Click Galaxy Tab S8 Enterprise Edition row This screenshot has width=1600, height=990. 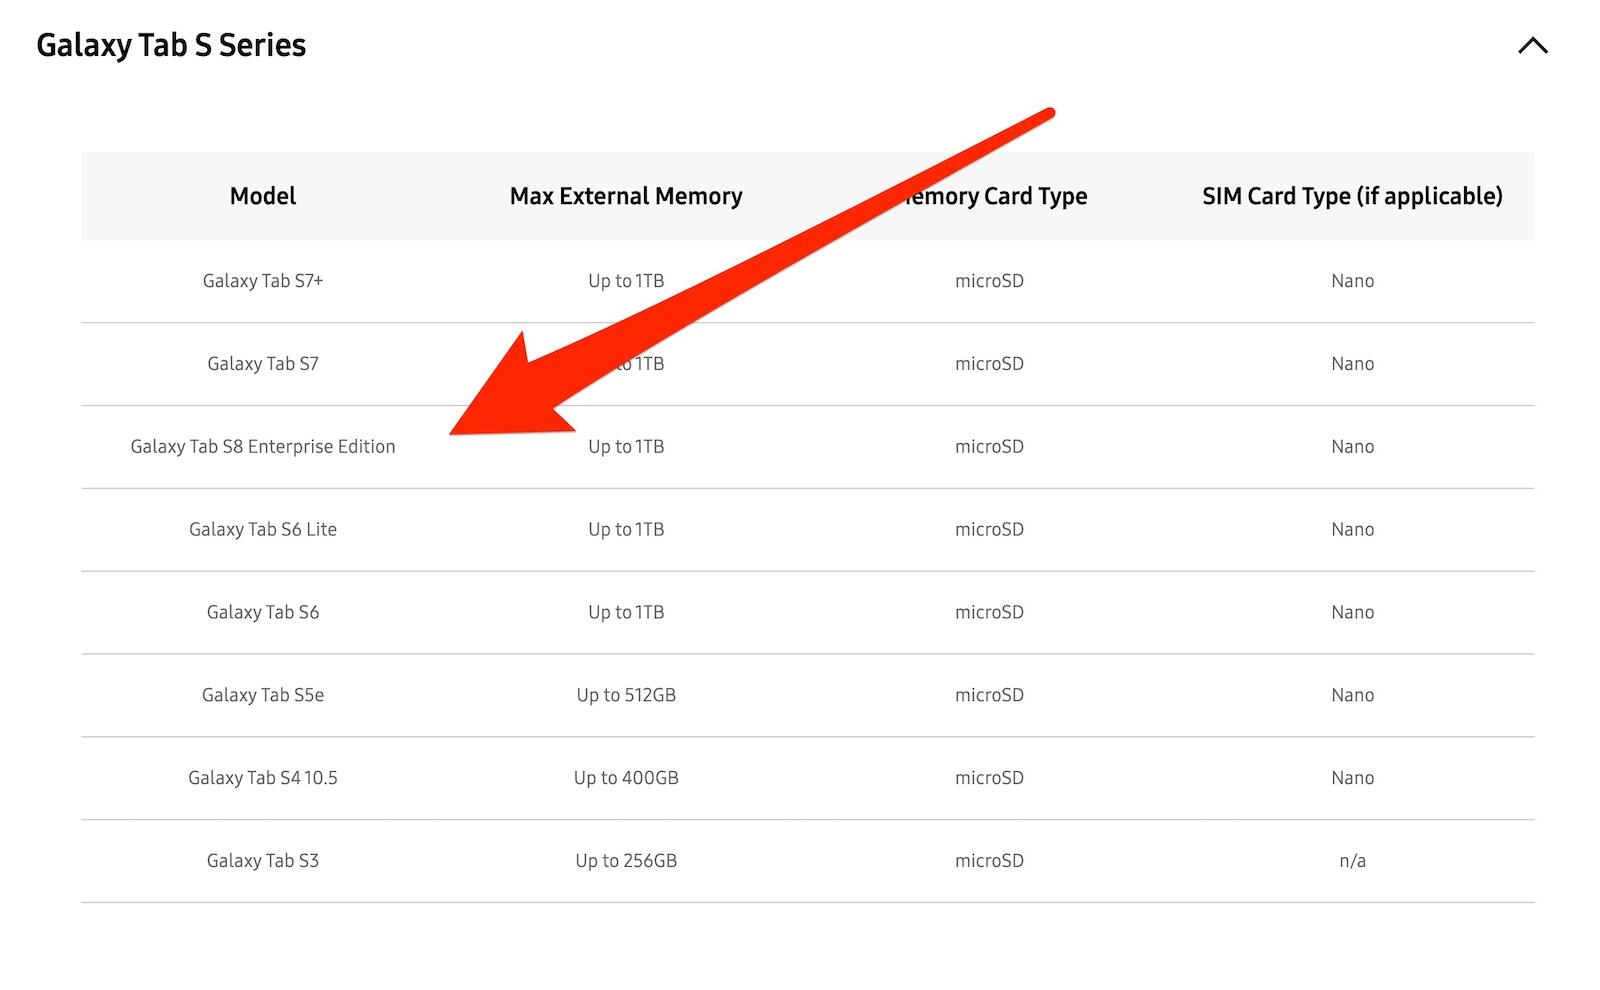tap(263, 447)
